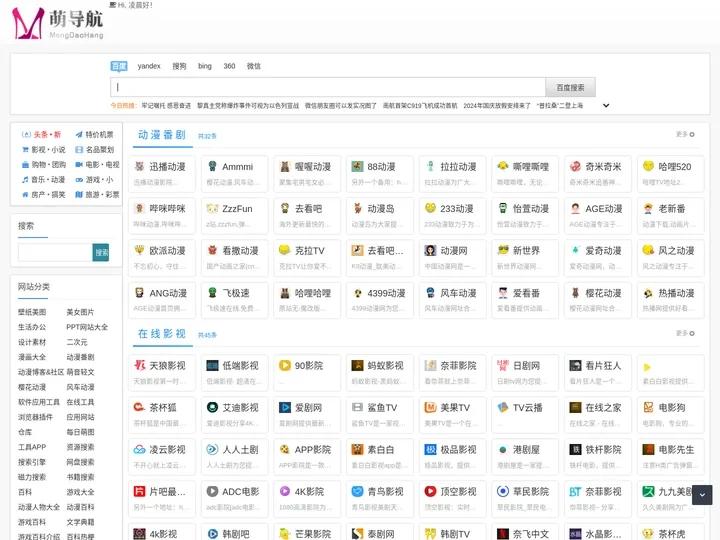This screenshot has width=720, height=540.
Task: Click the 百度搜索 button
Action: tap(570, 87)
